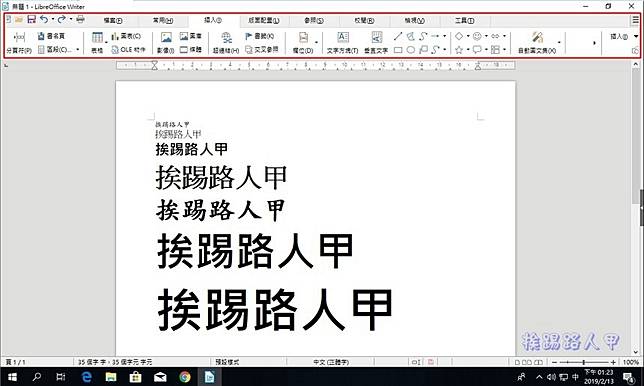Viewport: 644px width, 386px height.
Task: Switch to the Home (常用) tab
Action: pos(163,20)
